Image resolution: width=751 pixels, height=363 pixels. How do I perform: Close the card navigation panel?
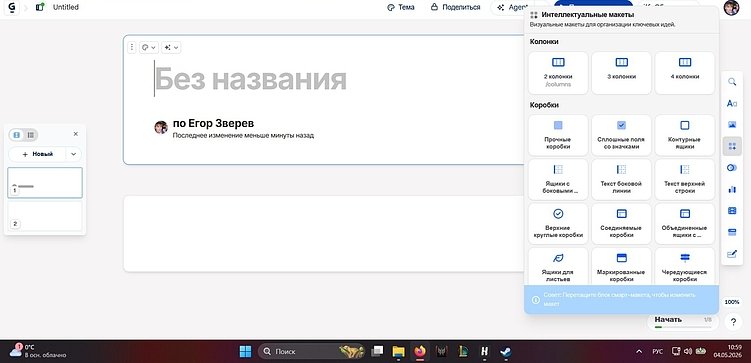point(76,134)
